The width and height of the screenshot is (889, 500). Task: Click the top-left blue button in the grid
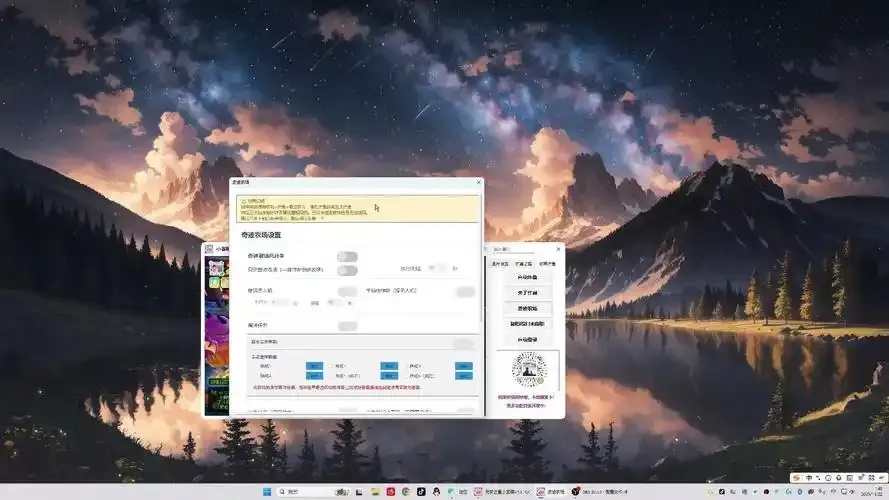click(x=314, y=366)
